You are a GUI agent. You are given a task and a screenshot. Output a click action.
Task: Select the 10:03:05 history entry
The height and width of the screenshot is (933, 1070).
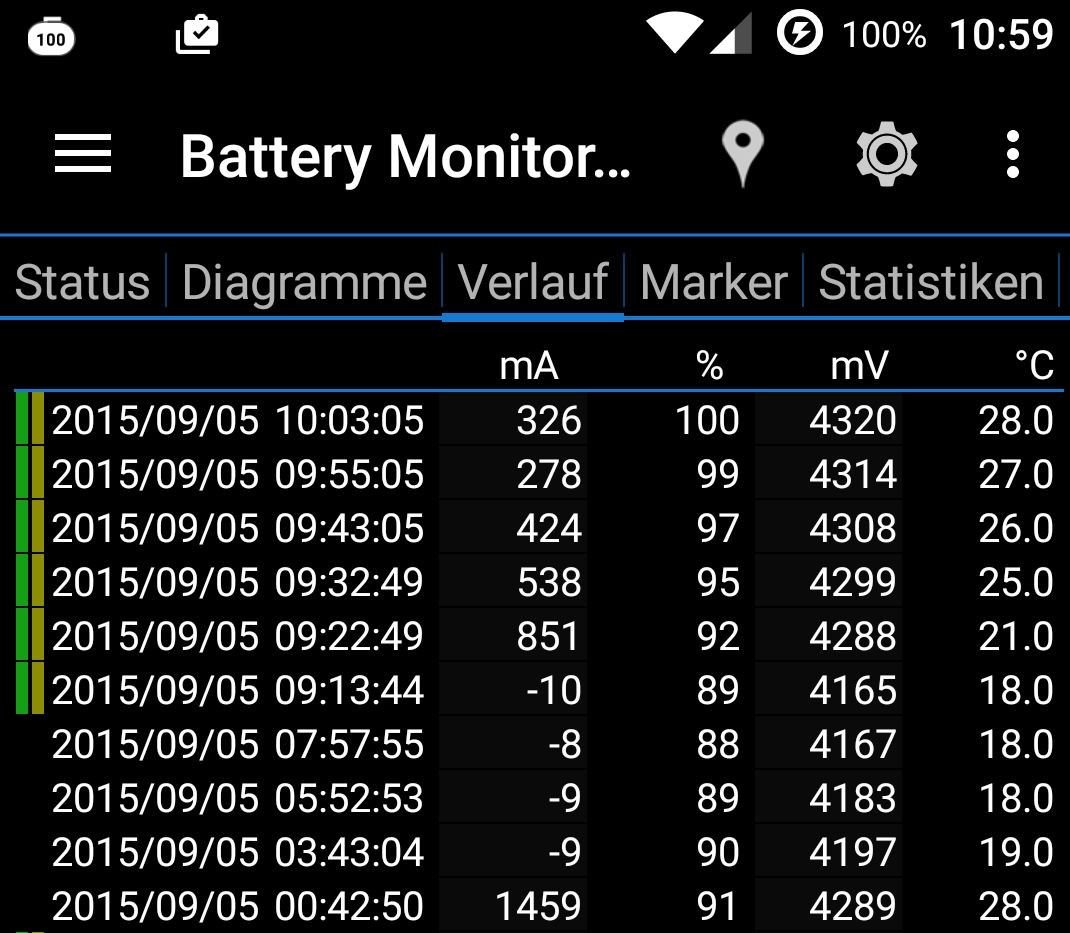pyautogui.click(x=237, y=420)
